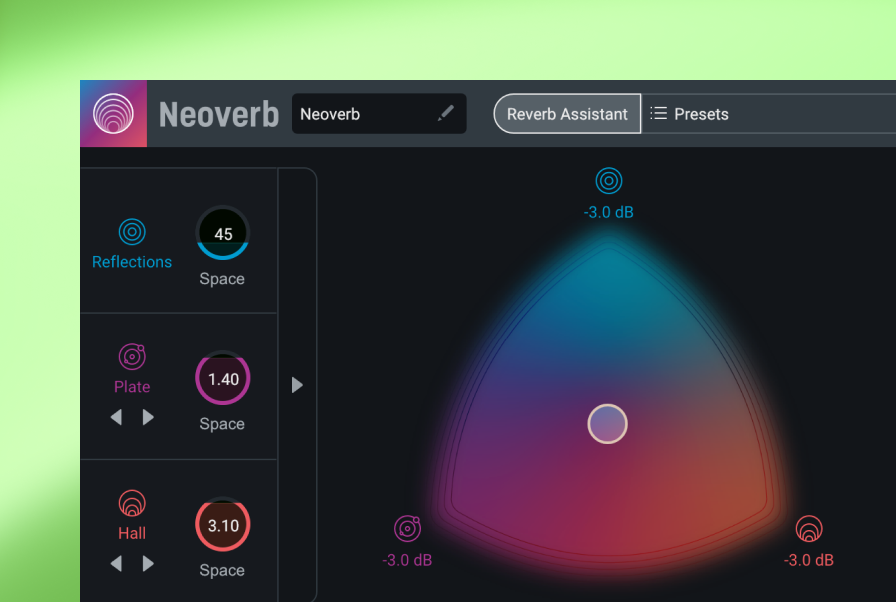Open the Presets menu
The image size is (896, 602).
(689, 114)
